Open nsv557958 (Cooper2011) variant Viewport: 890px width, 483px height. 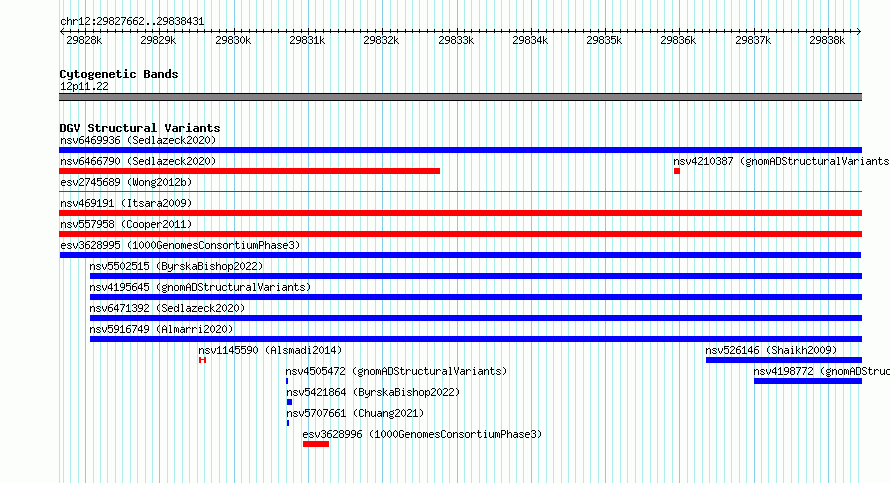[x=126, y=224]
